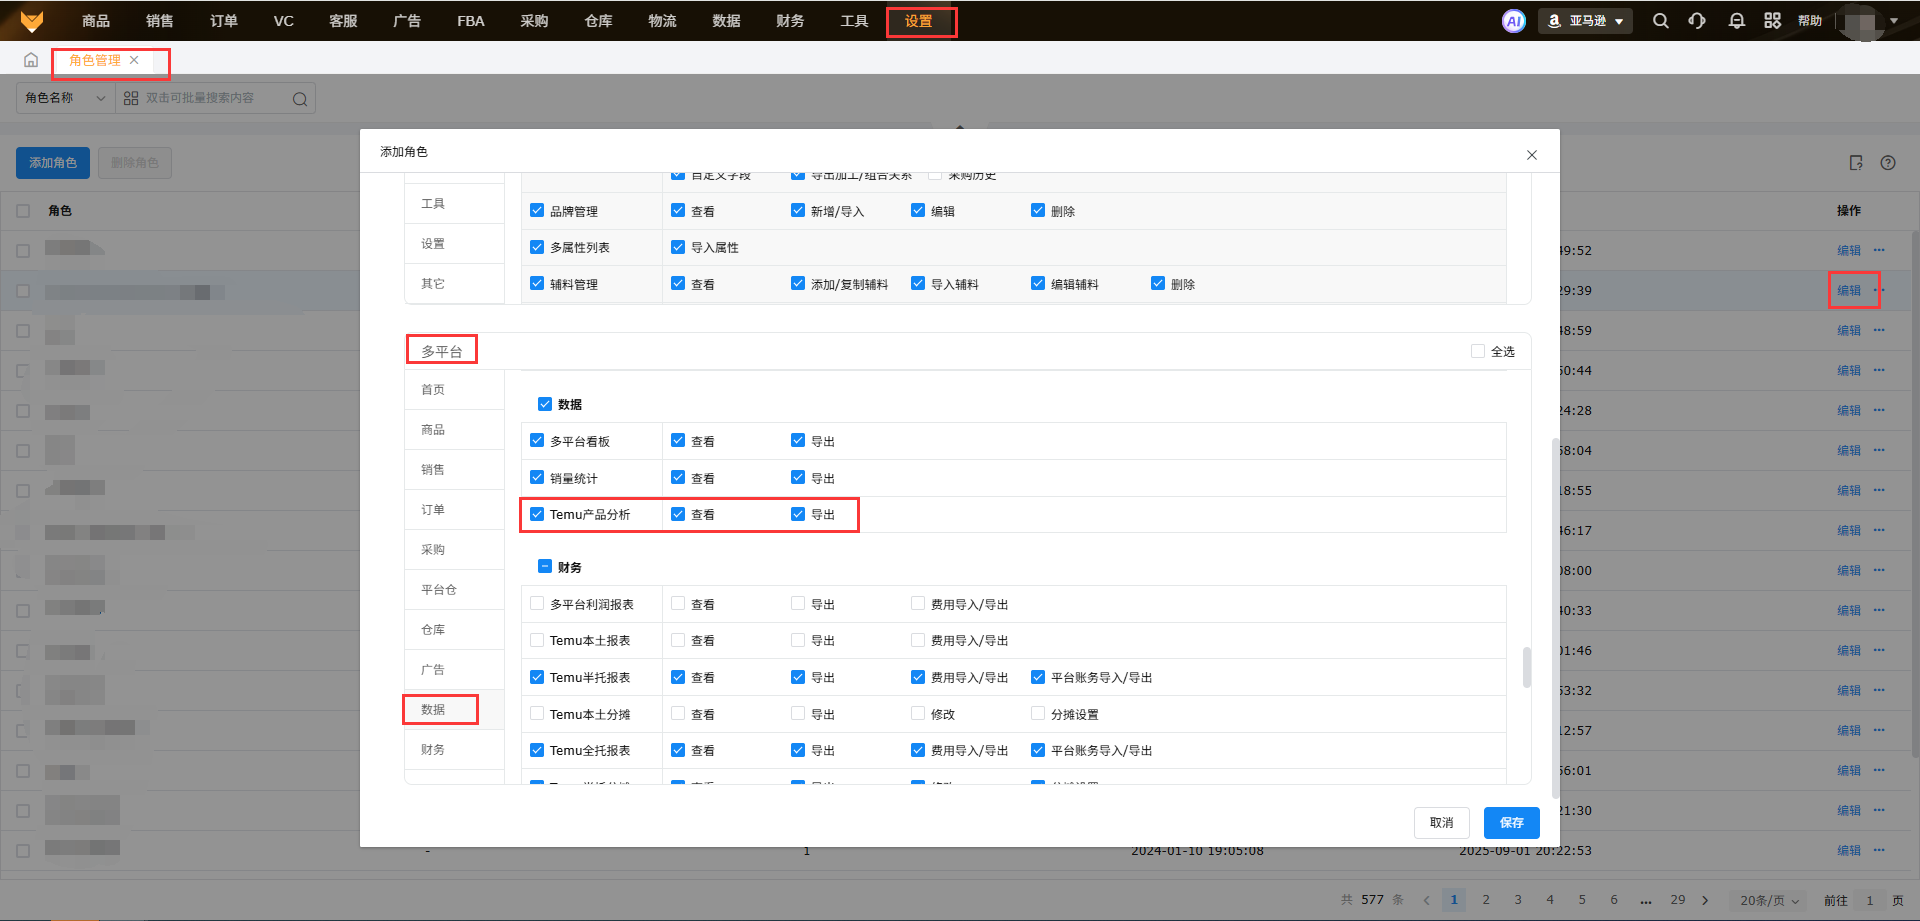The height and width of the screenshot is (921, 1920).
Task: Click the 添加角色 button
Action: [x=53, y=163]
